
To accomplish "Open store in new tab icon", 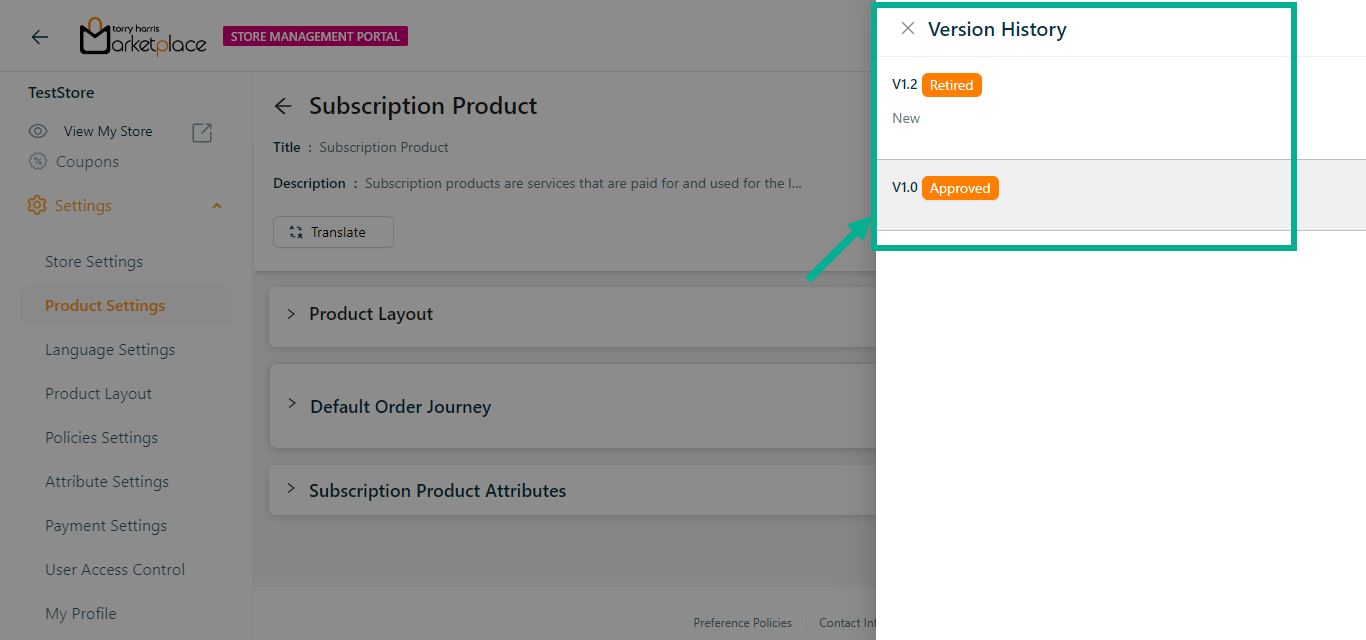I will click(202, 132).
